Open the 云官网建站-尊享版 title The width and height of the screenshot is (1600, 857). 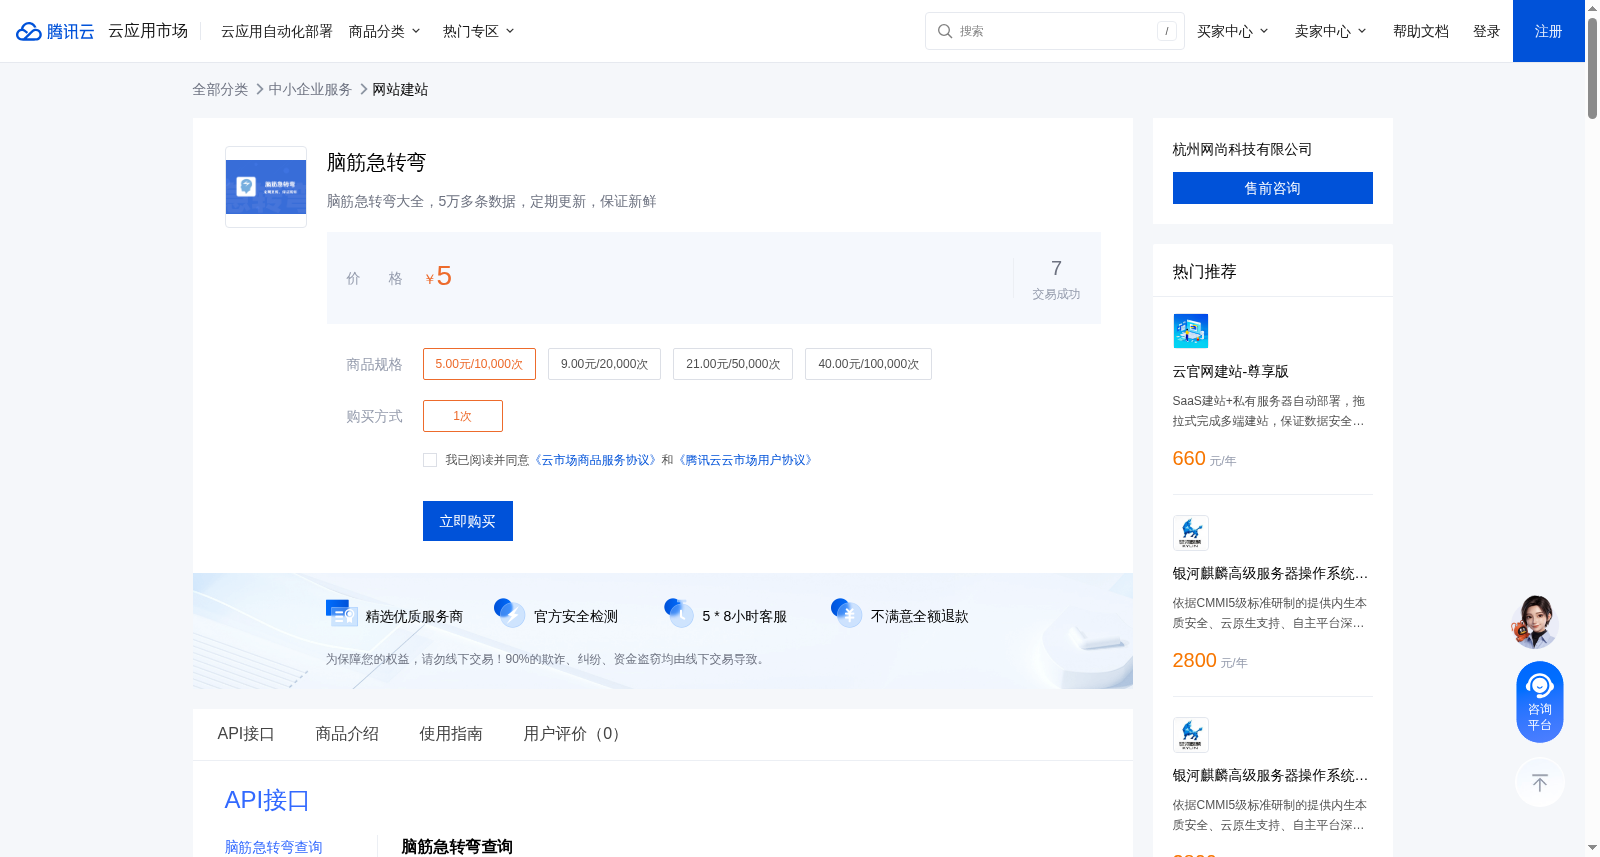click(1231, 371)
